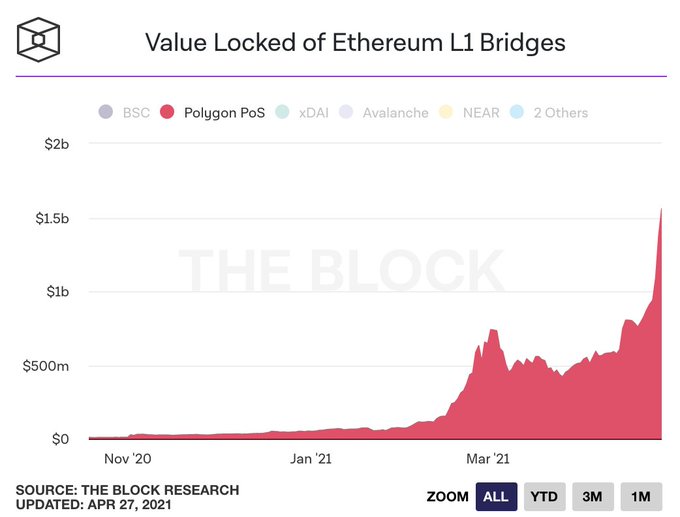
Task: Click the chart title text
Action: point(355,42)
